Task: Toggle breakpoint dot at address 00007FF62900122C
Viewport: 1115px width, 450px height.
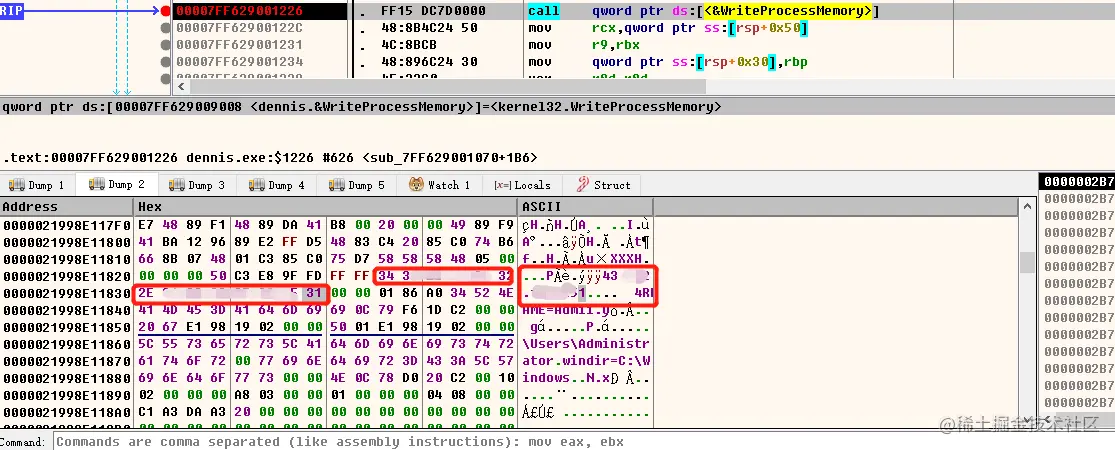Action: click(x=166, y=28)
